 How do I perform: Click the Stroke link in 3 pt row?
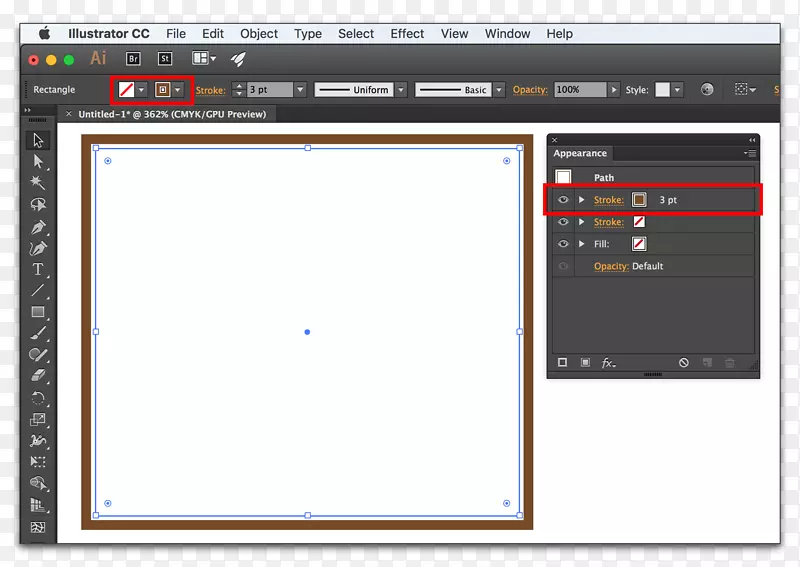tap(609, 200)
